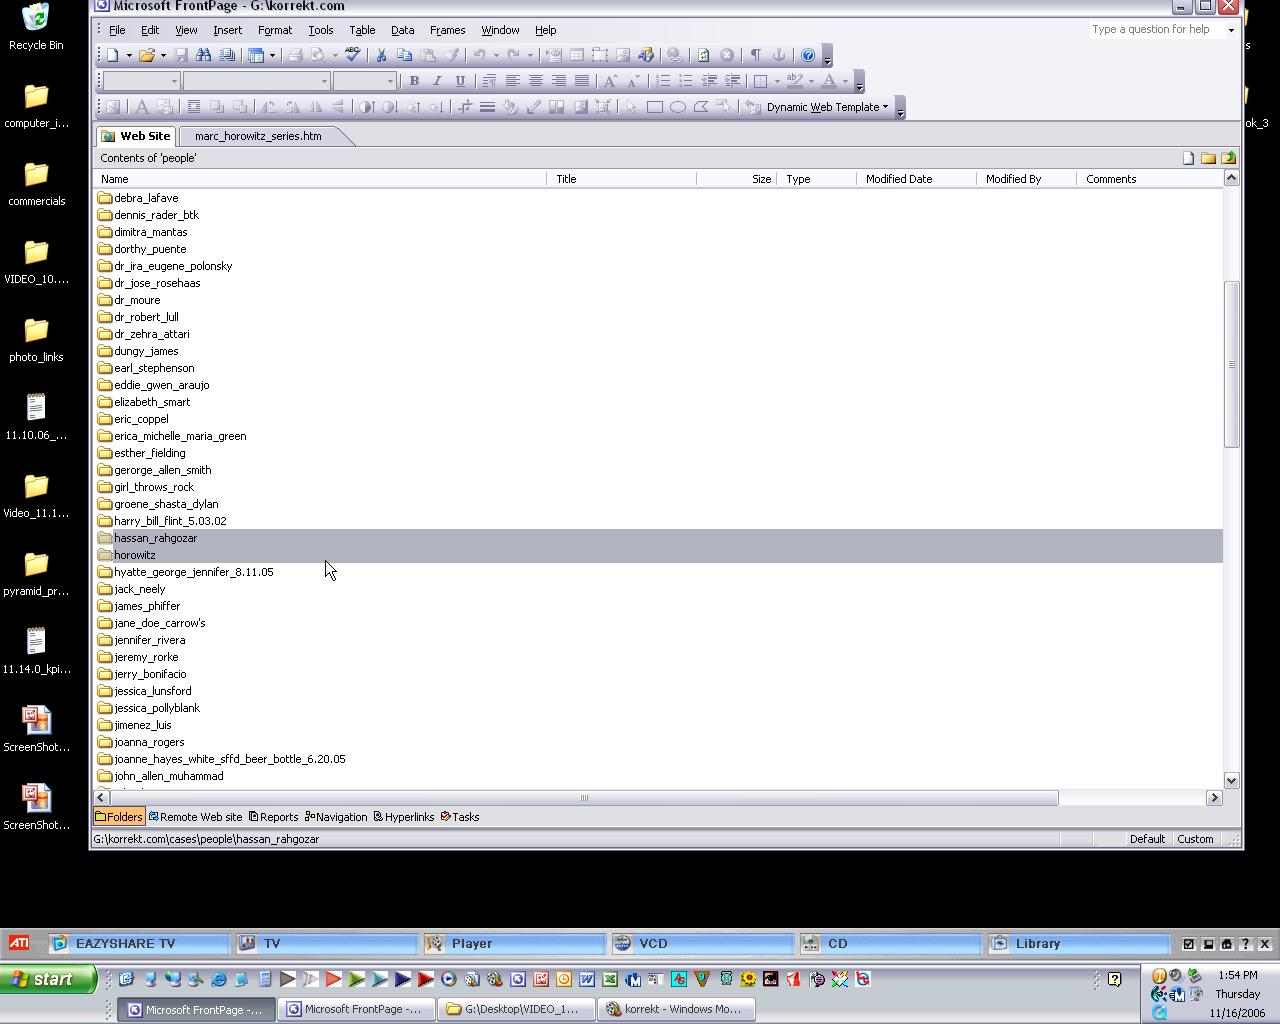Image resolution: width=1280 pixels, height=1024 pixels.
Task: Click the Font Color button
Action: pos(829,81)
